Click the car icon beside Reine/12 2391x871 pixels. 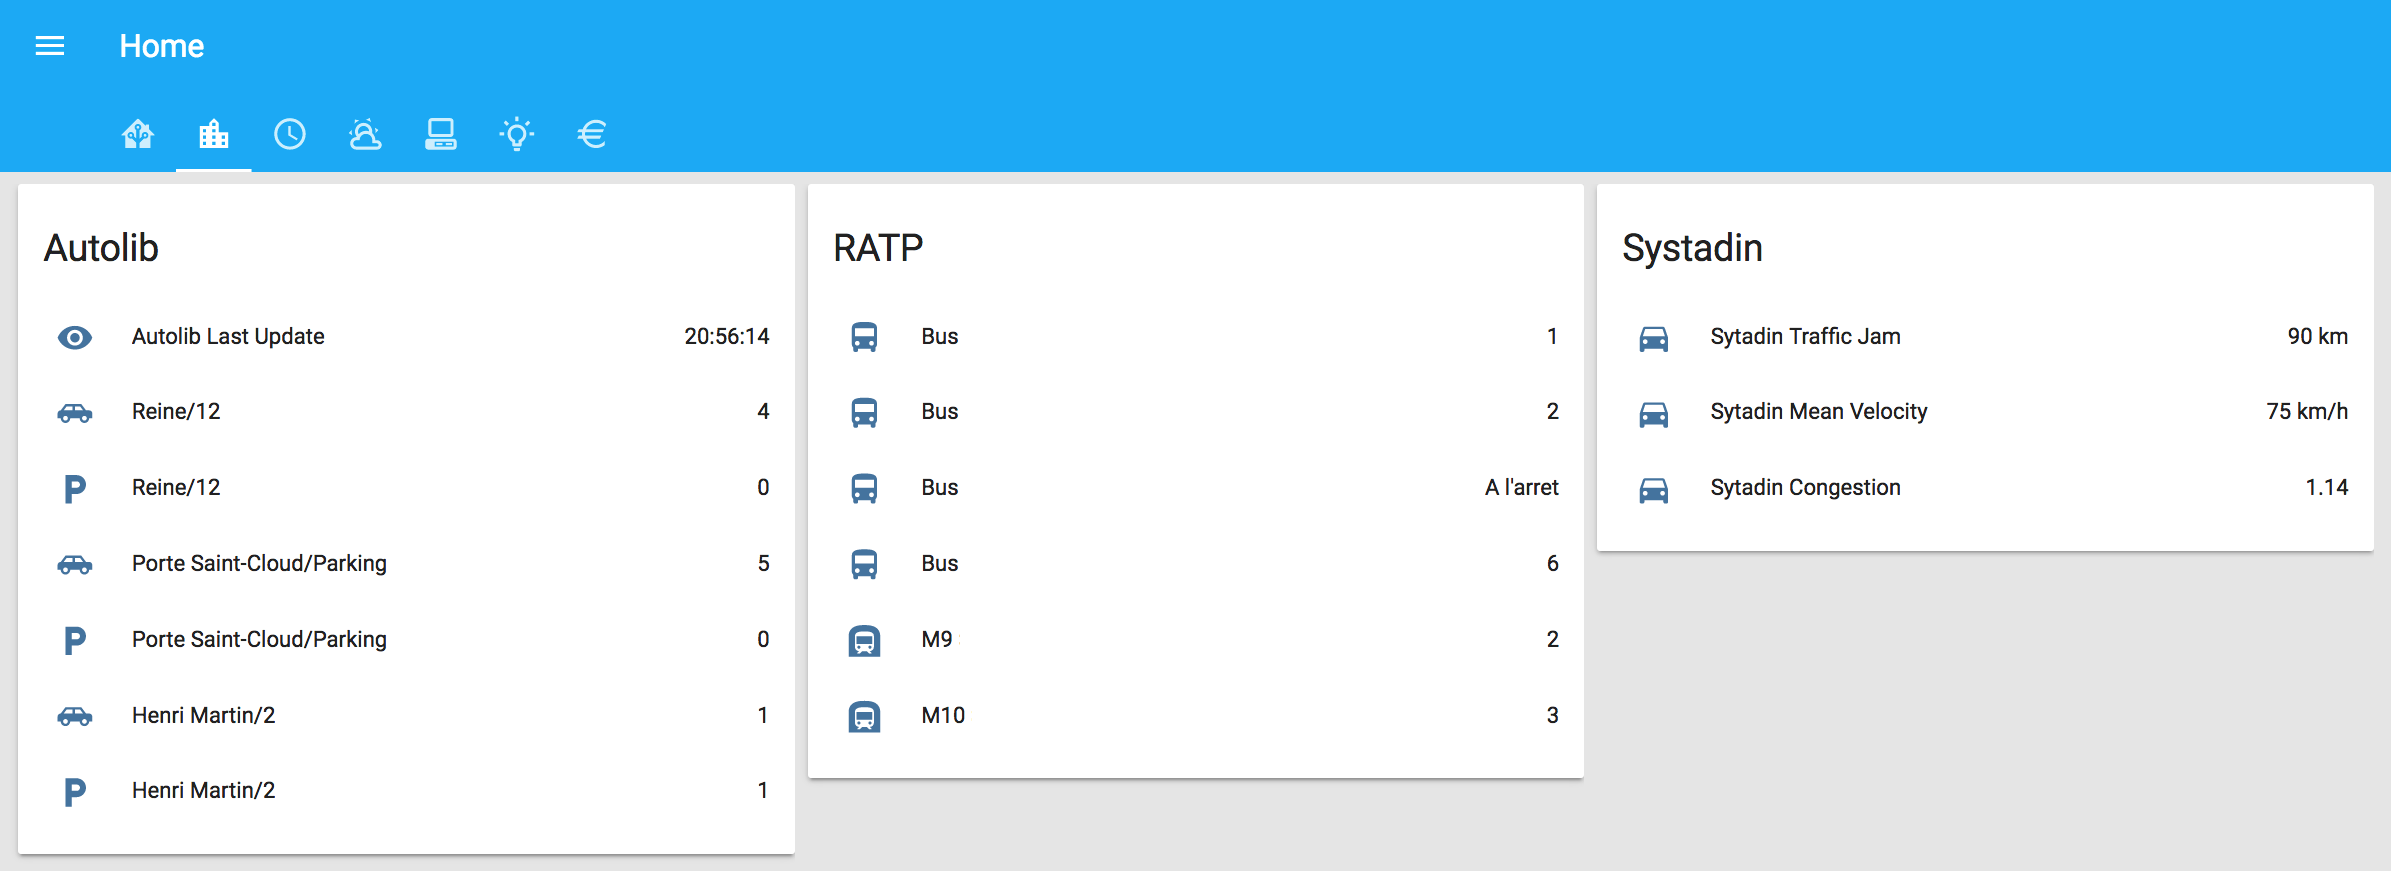pyautogui.click(x=75, y=412)
